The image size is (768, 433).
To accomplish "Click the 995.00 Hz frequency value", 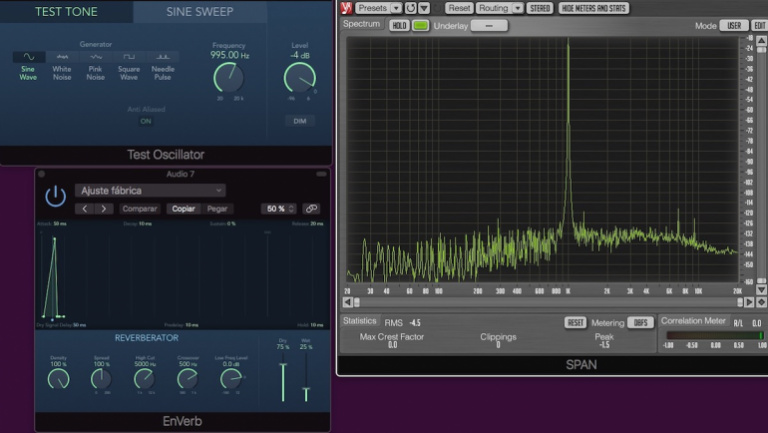I will [x=230, y=55].
